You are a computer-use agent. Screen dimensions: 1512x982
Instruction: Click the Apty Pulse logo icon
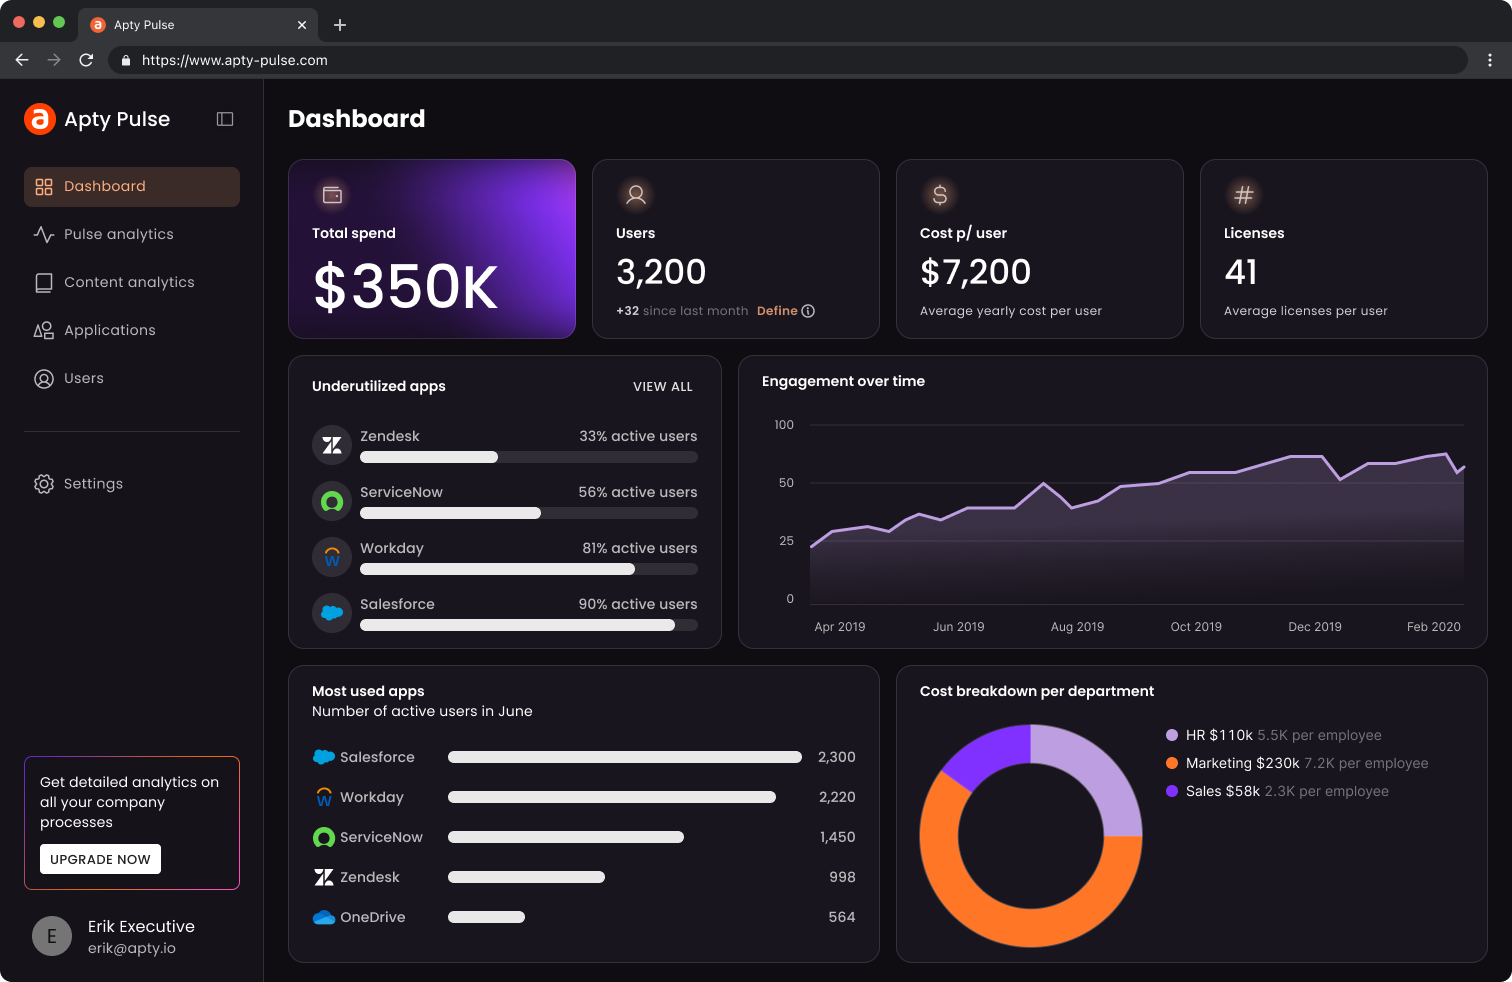pyautogui.click(x=40, y=119)
